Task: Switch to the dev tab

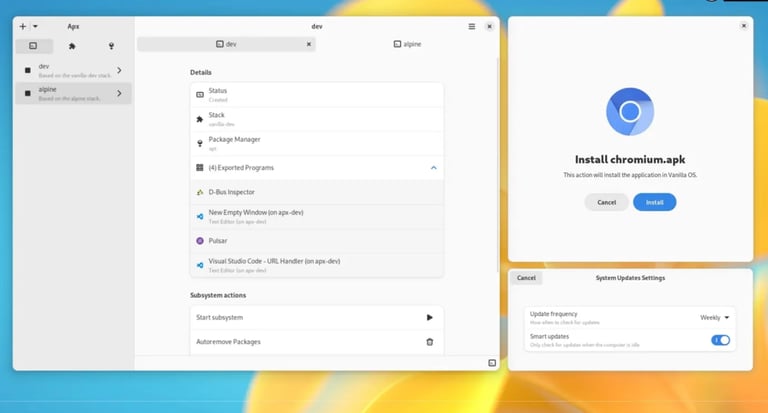Action: pos(226,44)
